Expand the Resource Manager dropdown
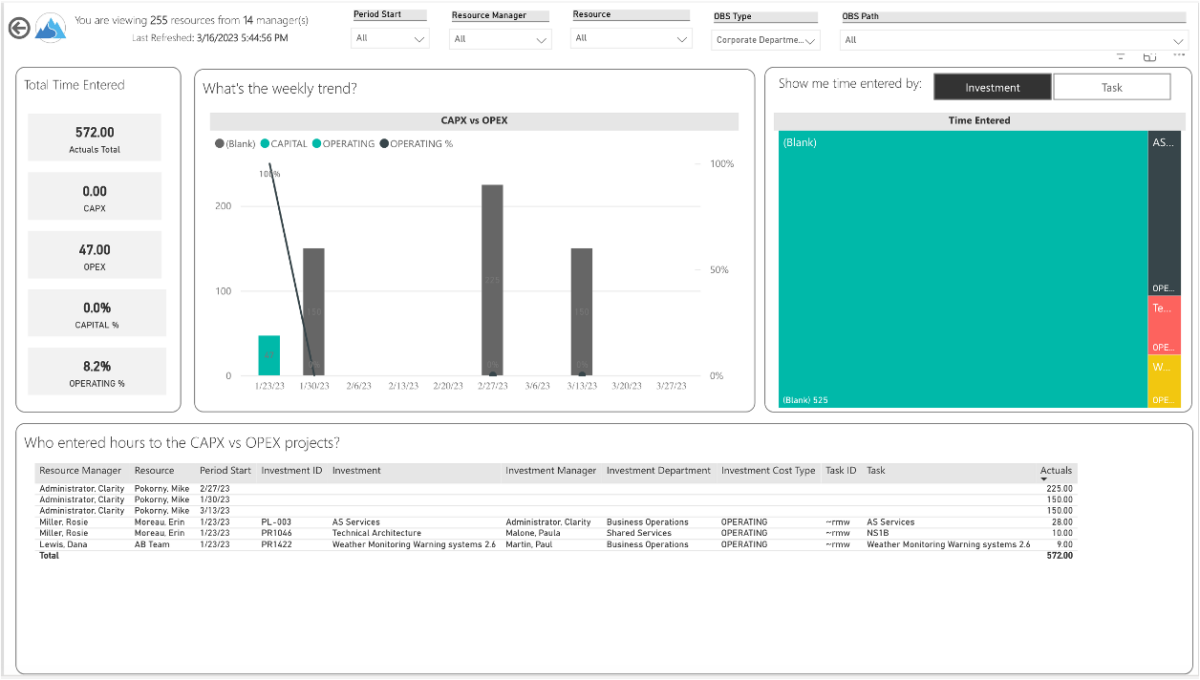 [500, 38]
